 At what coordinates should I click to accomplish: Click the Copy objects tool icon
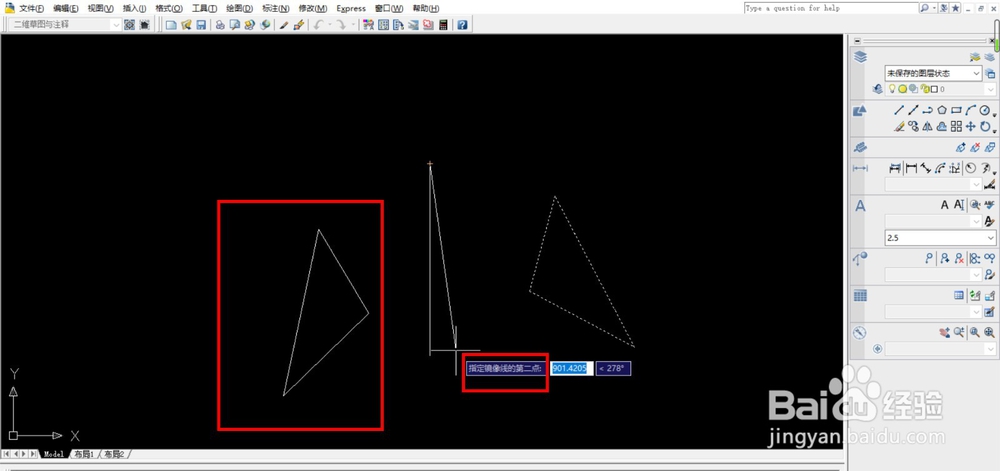pyautogui.click(x=913, y=126)
